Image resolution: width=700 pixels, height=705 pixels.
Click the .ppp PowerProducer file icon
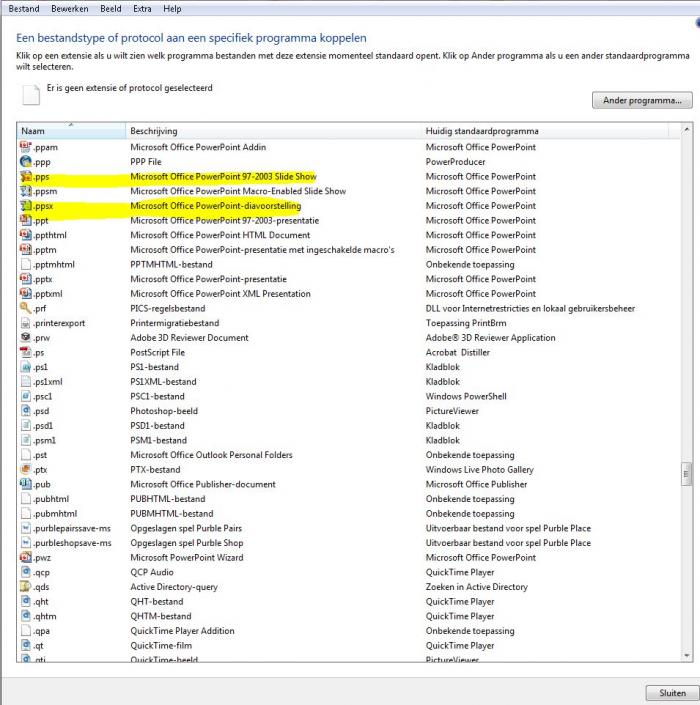tap(26, 161)
